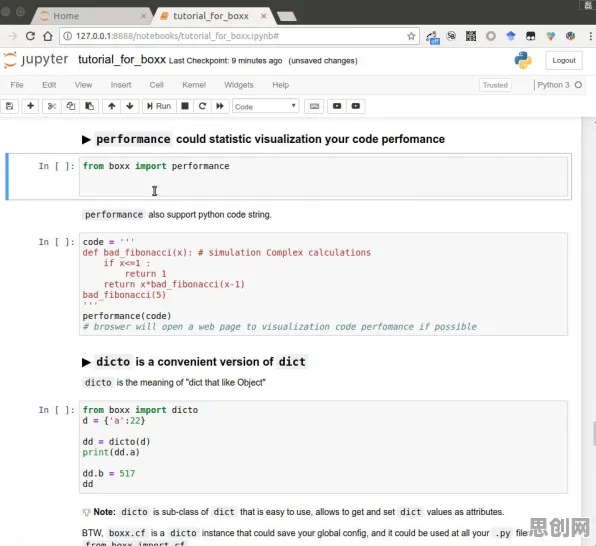
Task: Interrupt the kernel stop icon
Action: click(x=185, y=106)
